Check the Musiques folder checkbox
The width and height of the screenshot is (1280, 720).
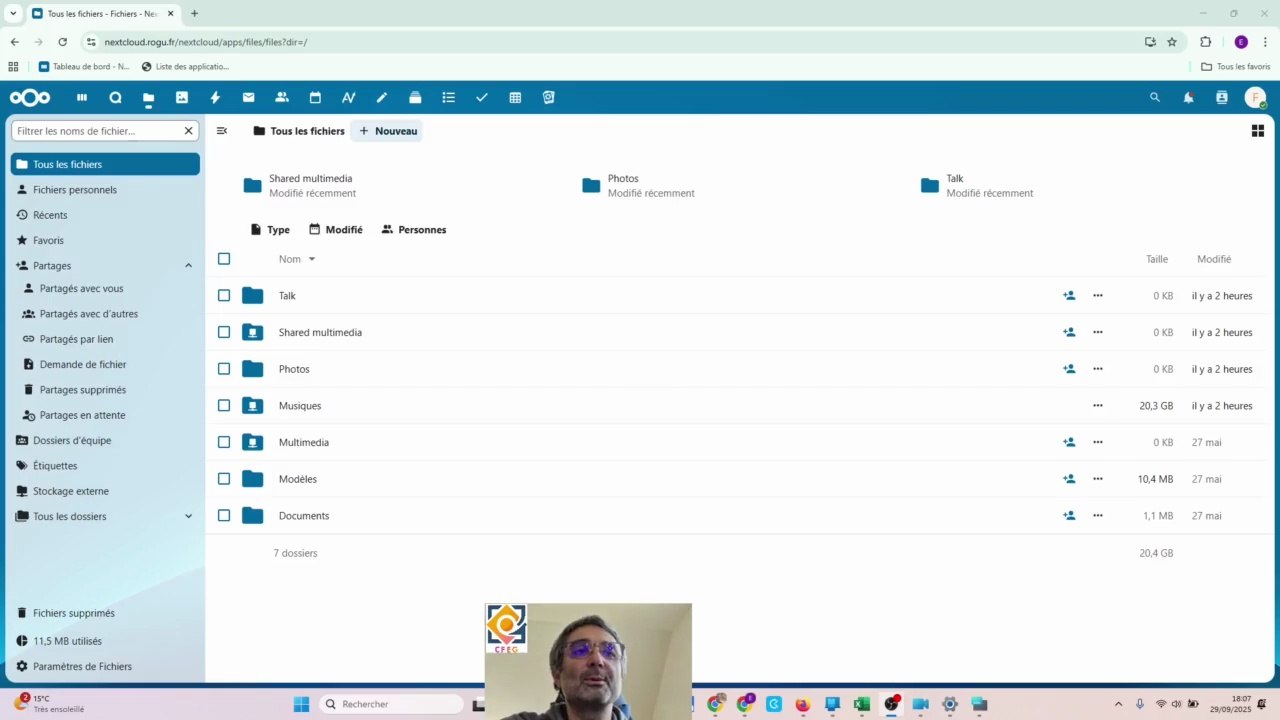coord(224,406)
